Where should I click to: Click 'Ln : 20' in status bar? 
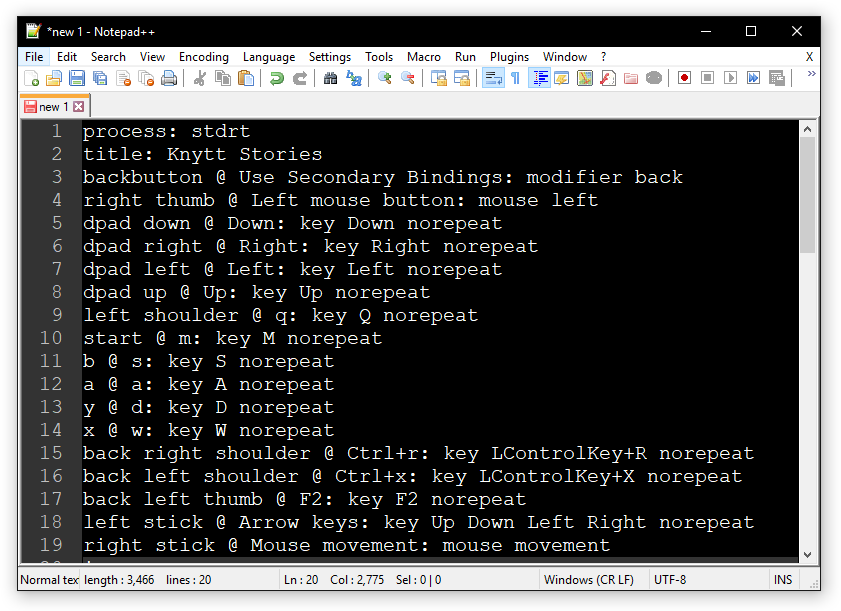301,580
